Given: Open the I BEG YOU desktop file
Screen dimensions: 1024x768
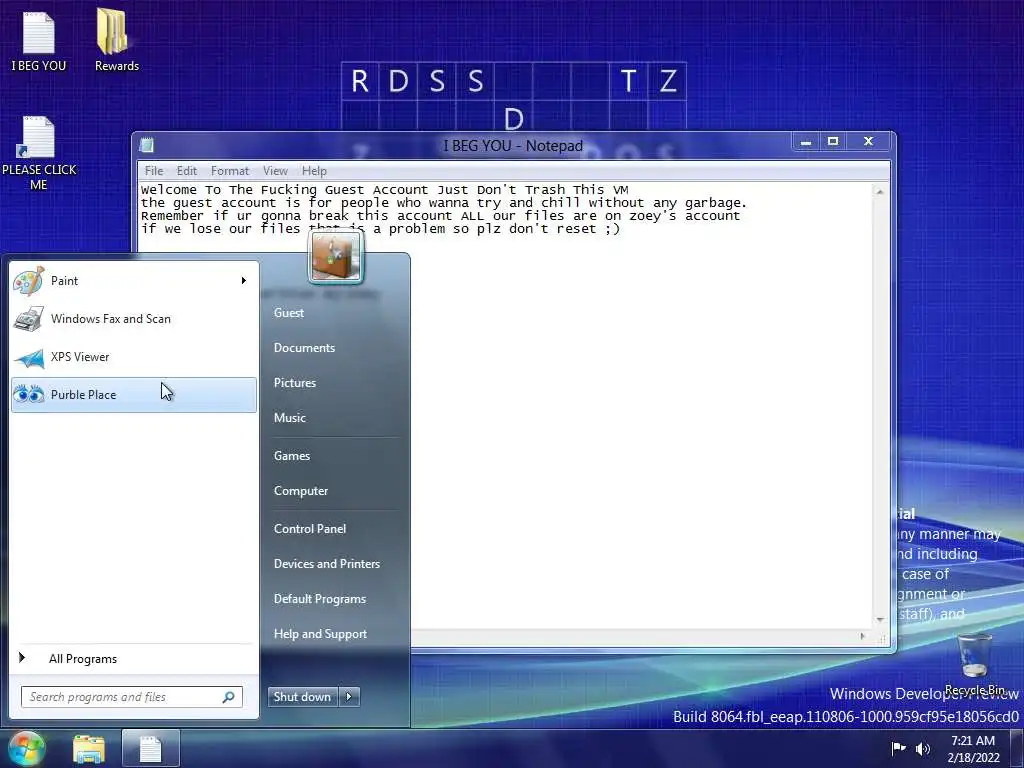Looking at the screenshot, I should click(x=39, y=40).
